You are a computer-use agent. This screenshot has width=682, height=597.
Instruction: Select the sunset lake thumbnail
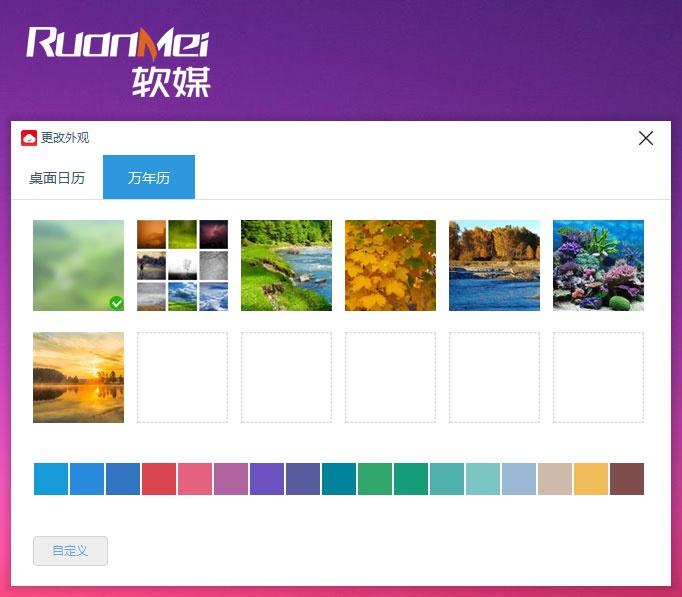[78, 377]
